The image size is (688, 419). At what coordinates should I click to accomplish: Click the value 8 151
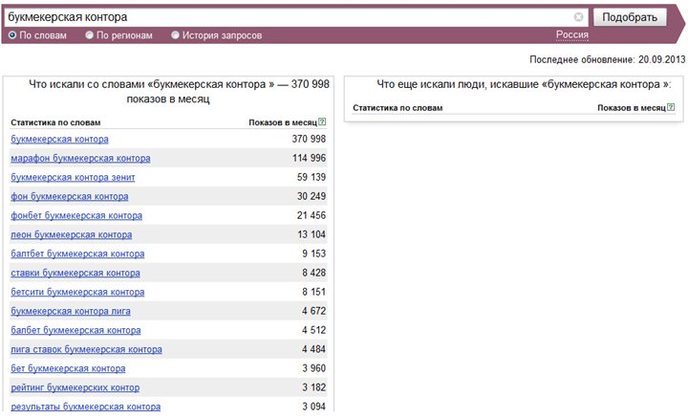point(314,292)
